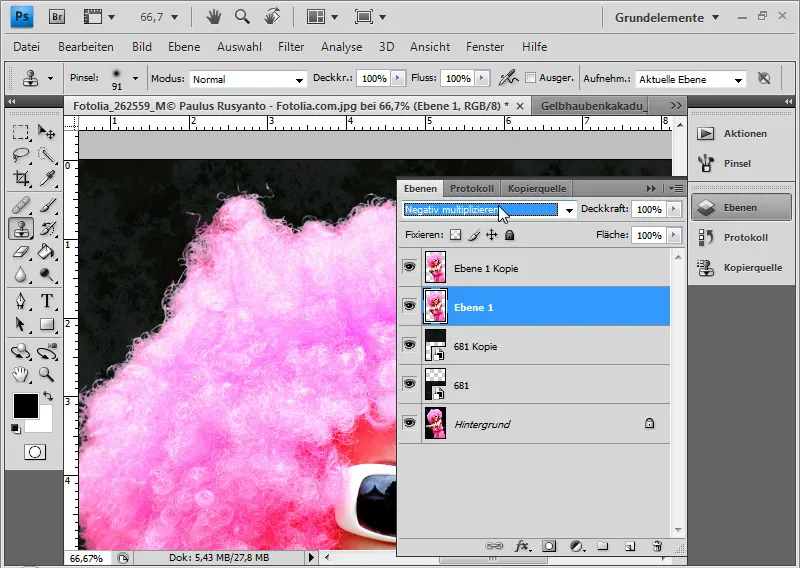This screenshot has height=568, width=800.
Task: Hide the 681 Kopie layer
Action: [x=410, y=344]
